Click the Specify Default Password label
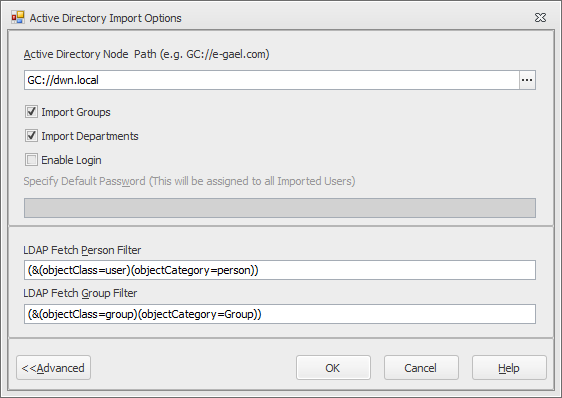Viewport: 562px width, 398px height. [189, 181]
